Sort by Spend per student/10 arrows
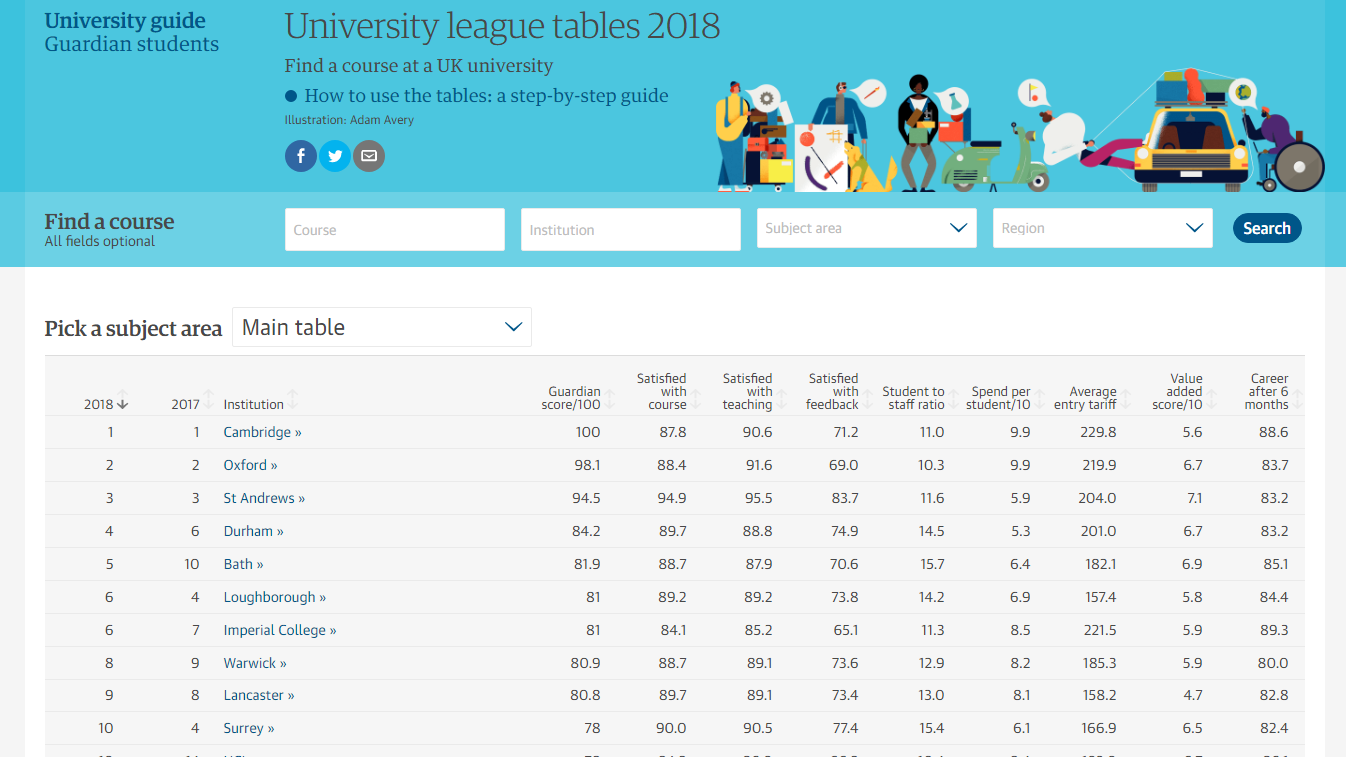 (x=1040, y=400)
